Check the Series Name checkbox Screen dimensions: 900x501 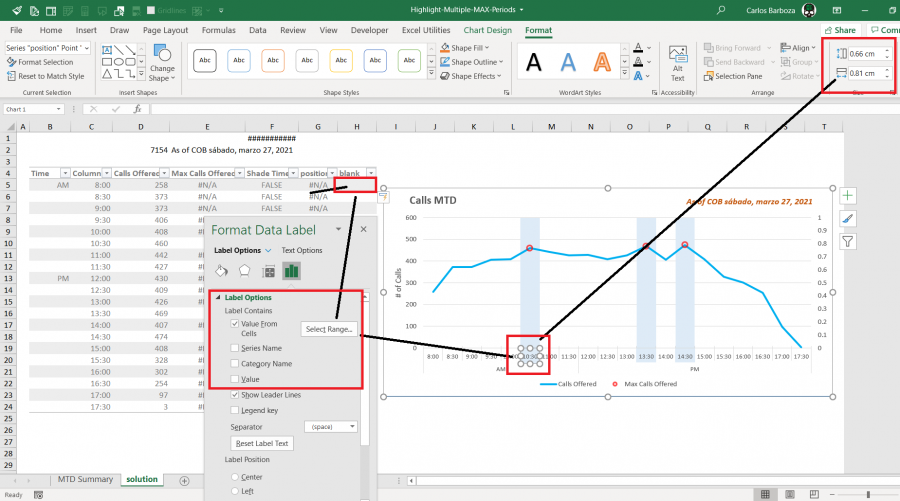(235, 348)
